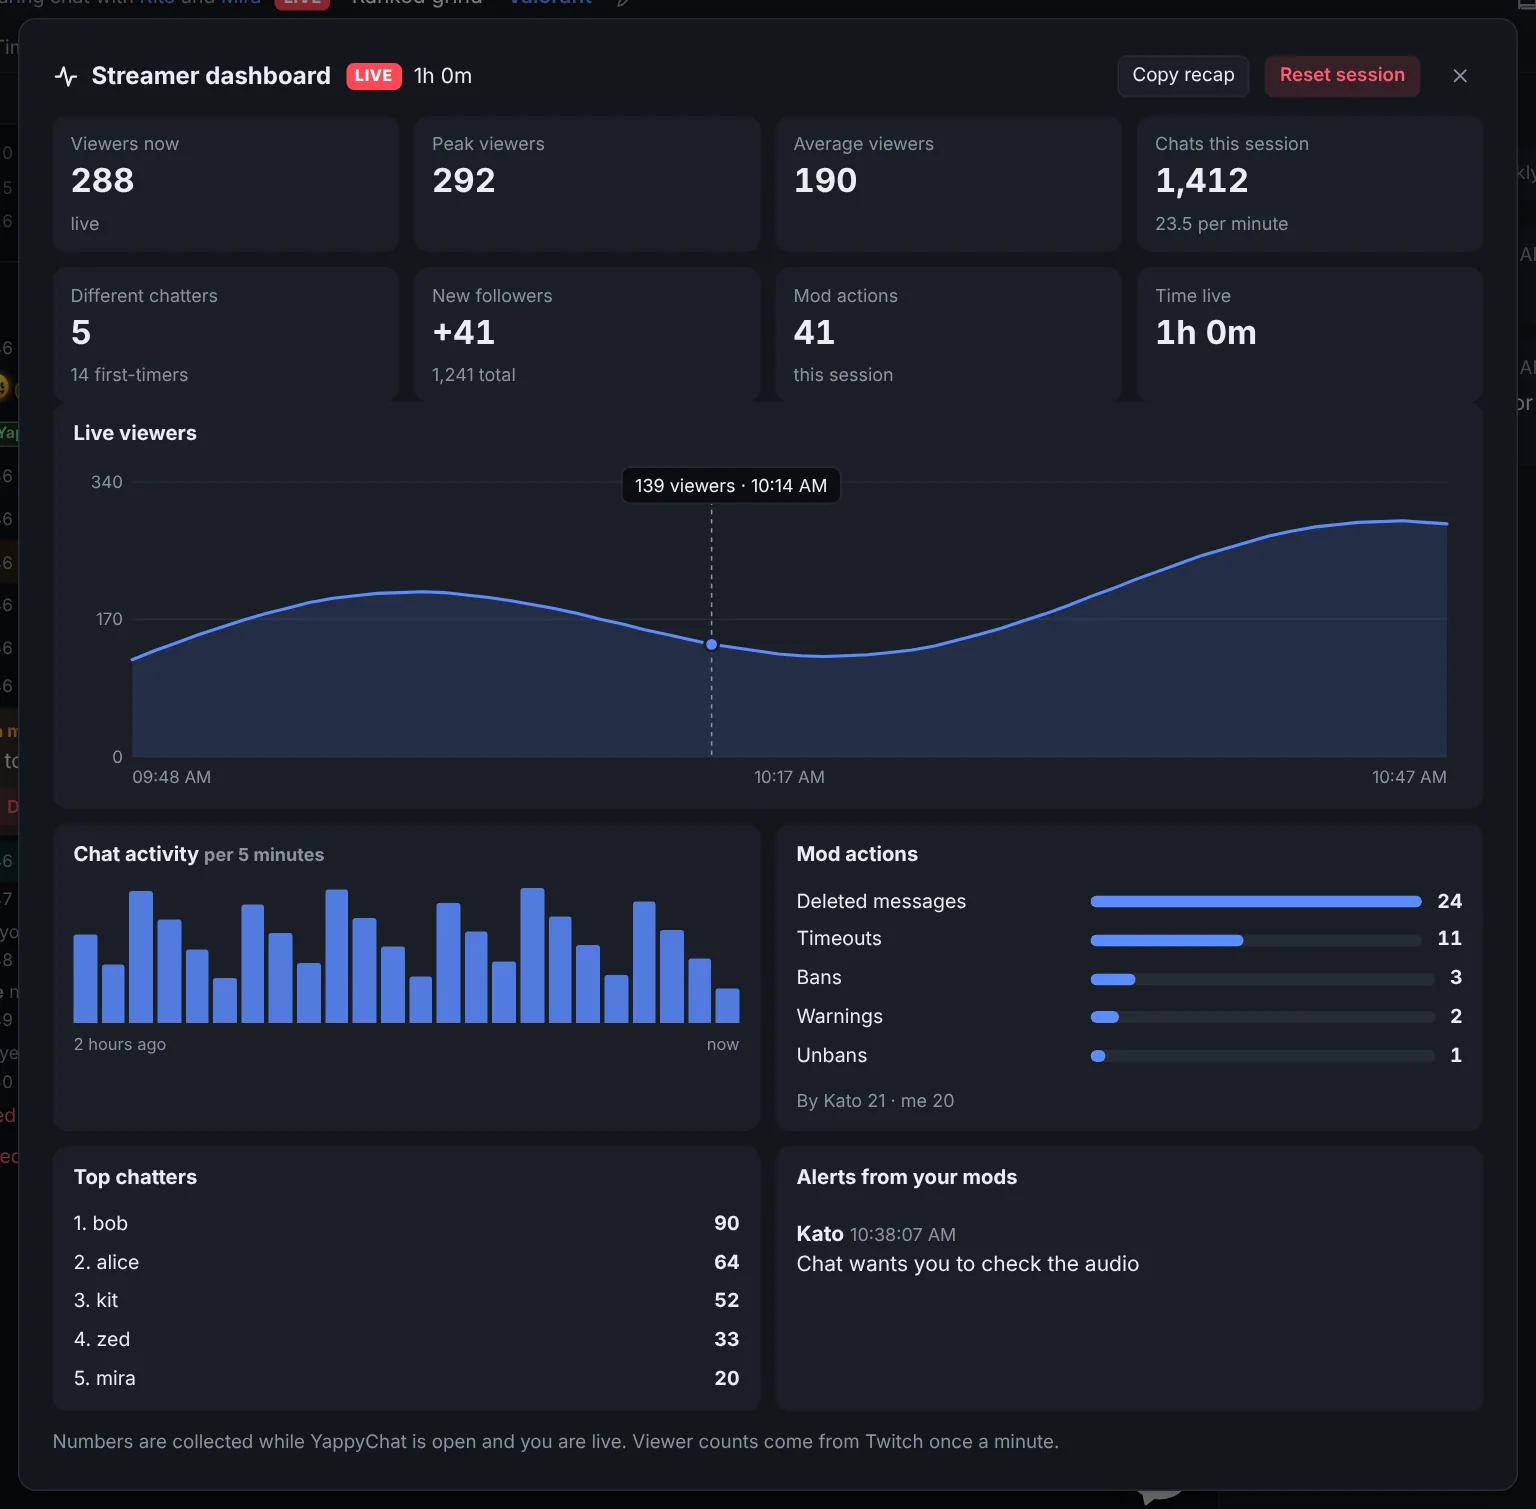The image size is (1536, 1509).
Task: Click the '1,241 total' followers text
Action: [x=474, y=375]
